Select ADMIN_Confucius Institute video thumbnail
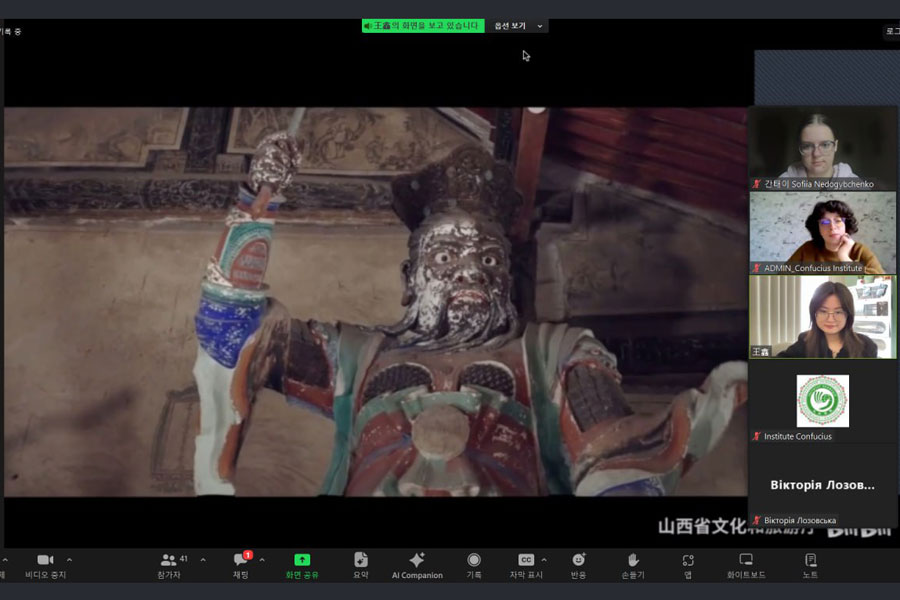The width and height of the screenshot is (900, 600). click(x=823, y=233)
